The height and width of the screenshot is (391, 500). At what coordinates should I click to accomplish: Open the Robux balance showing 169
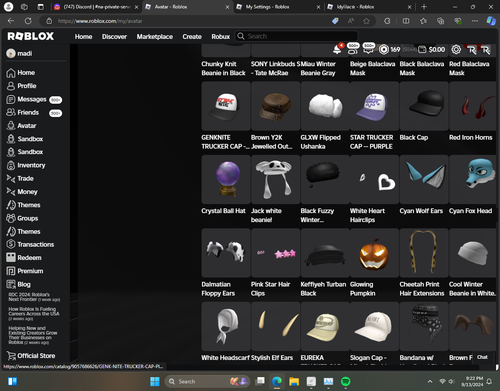click(390, 50)
